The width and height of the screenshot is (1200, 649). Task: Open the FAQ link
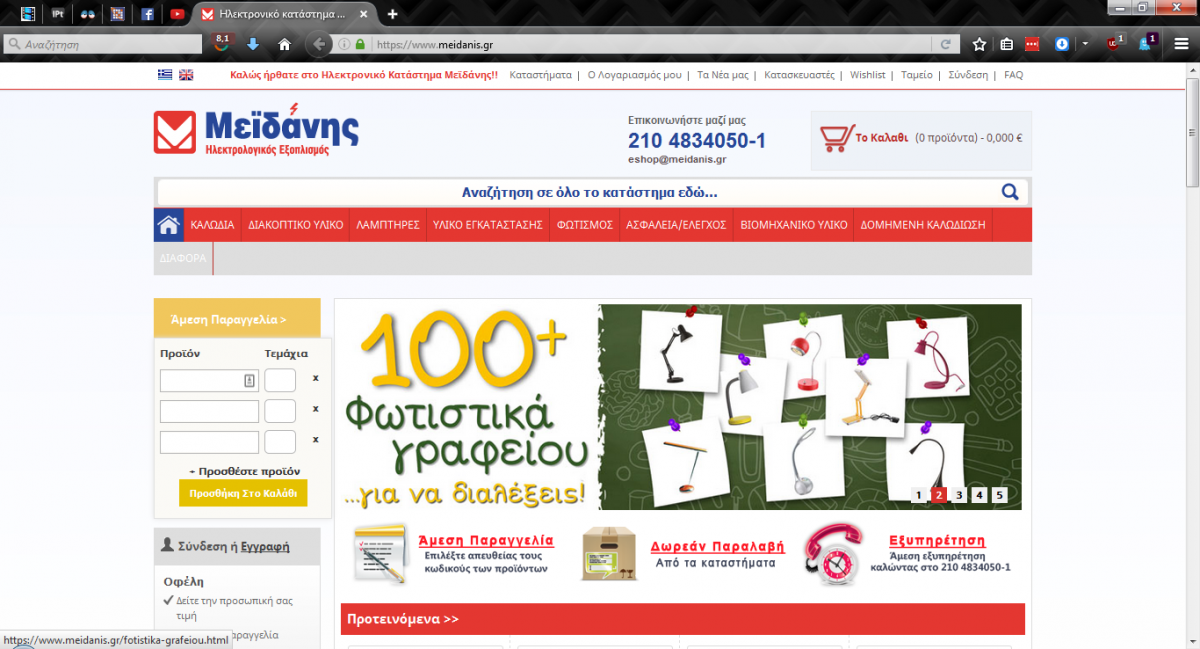coord(1013,75)
